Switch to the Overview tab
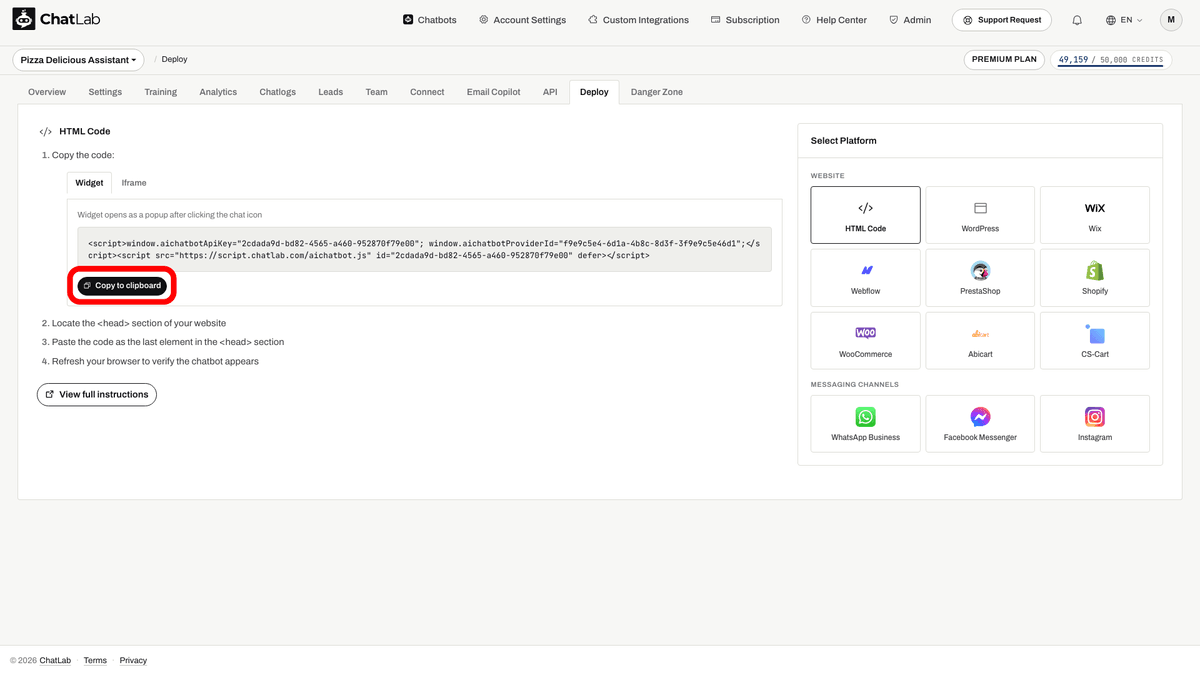 pyautogui.click(x=47, y=92)
